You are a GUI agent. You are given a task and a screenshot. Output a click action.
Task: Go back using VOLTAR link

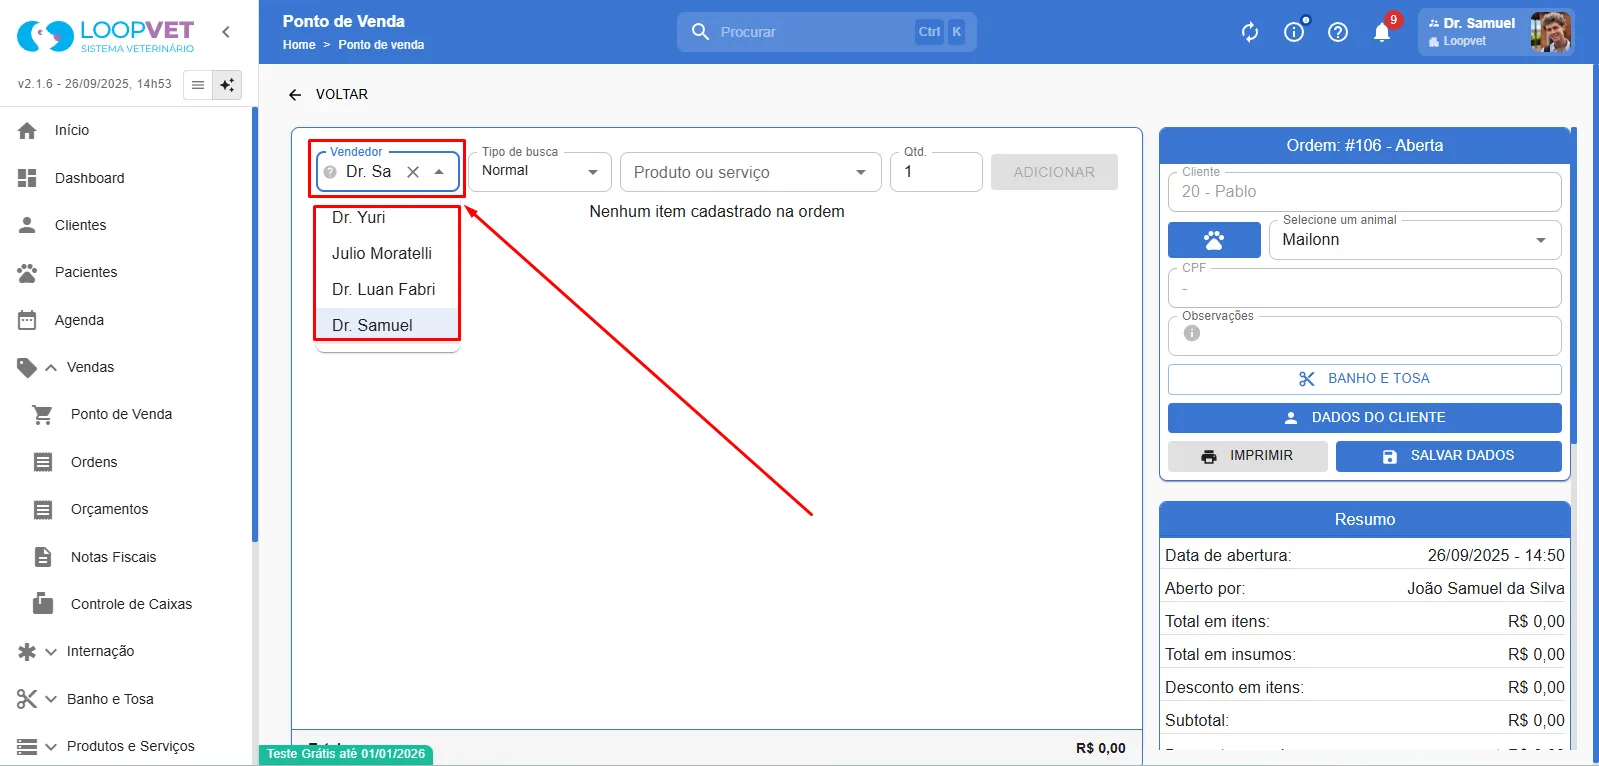[x=328, y=94]
